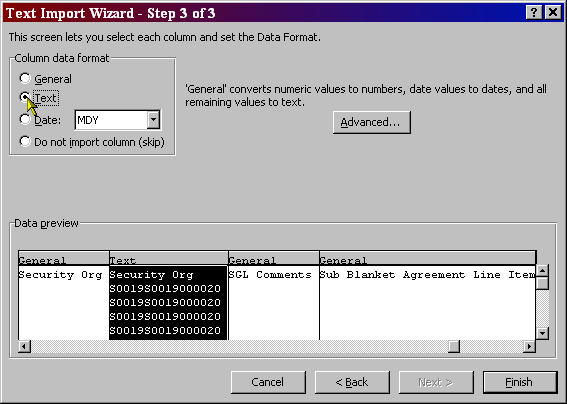Close the wizard with the X button

(553, 13)
